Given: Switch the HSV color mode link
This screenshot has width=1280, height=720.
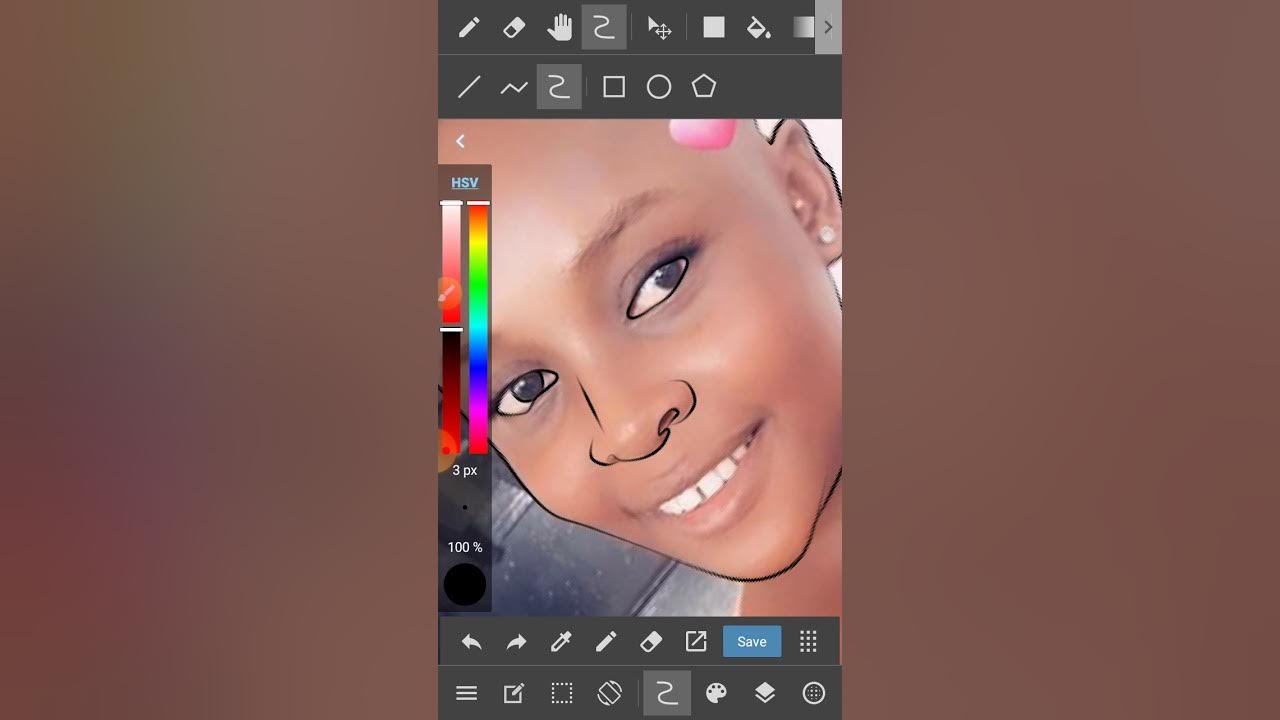Looking at the screenshot, I should [x=465, y=182].
